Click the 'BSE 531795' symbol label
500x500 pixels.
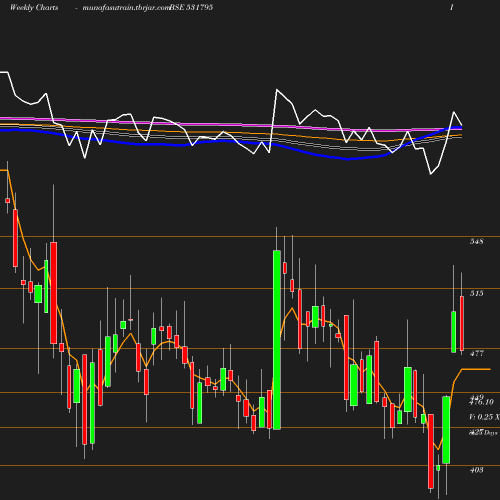tap(191, 7)
